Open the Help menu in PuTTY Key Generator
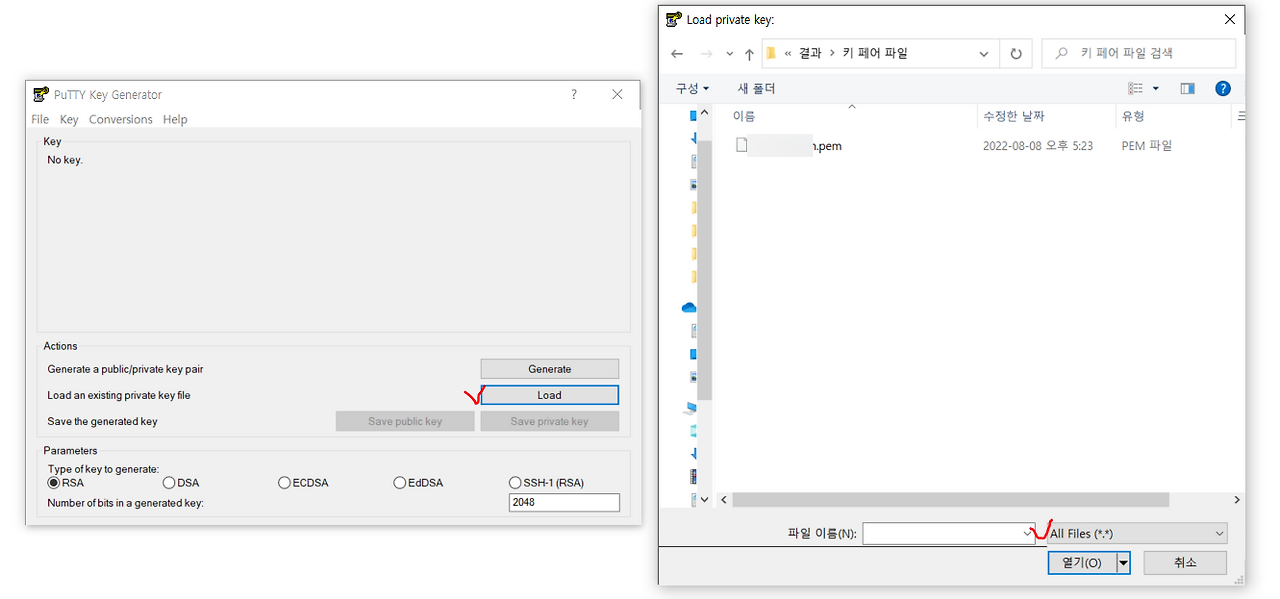 [x=175, y=119]
